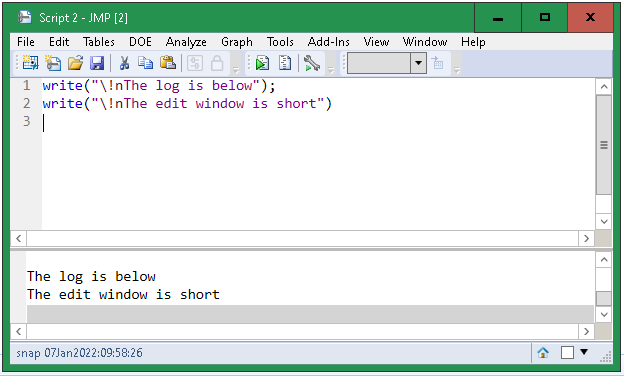Click the status bar text 'snap 07Jan2022:09:58:26'

point(79,353)
